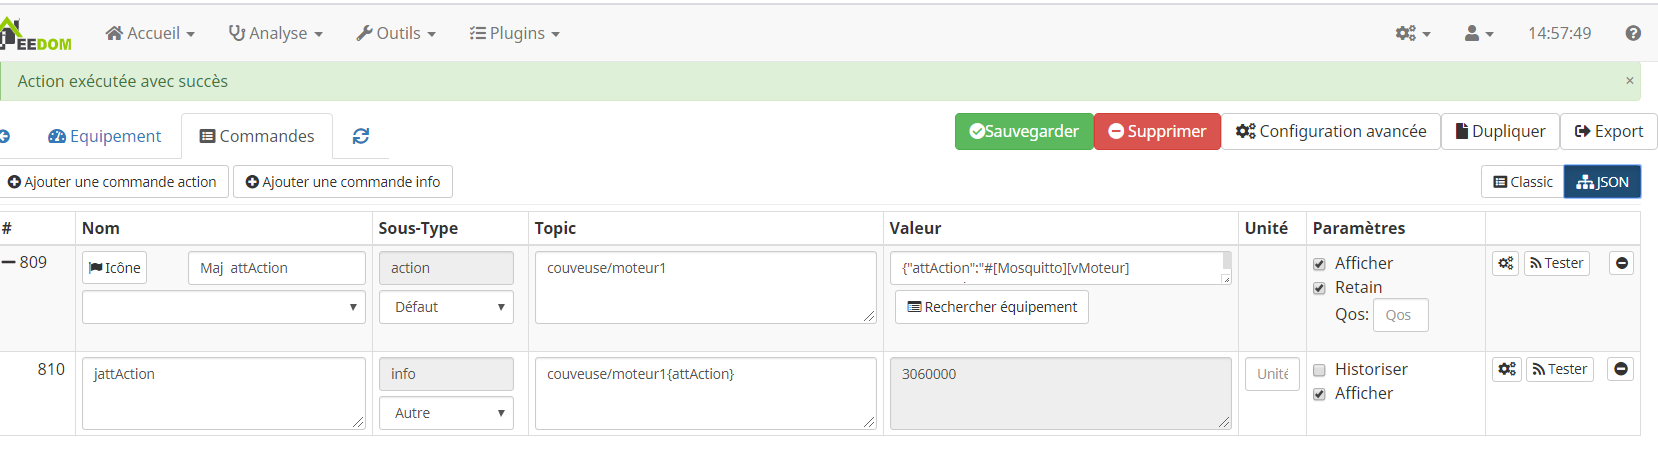Collapse row 809 using the dash icon
The height and width of the screenshot is (452, 1658).
click(9, 262)
